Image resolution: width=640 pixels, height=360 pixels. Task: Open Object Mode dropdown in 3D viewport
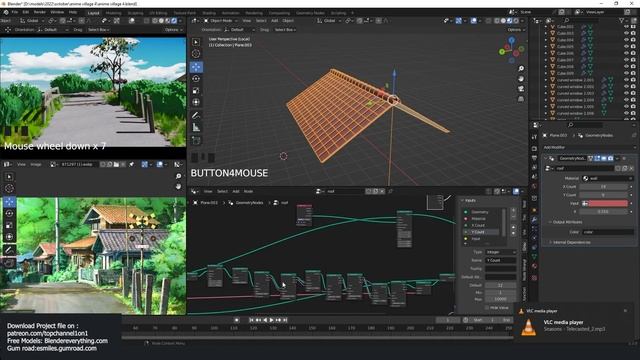(221, 20)
